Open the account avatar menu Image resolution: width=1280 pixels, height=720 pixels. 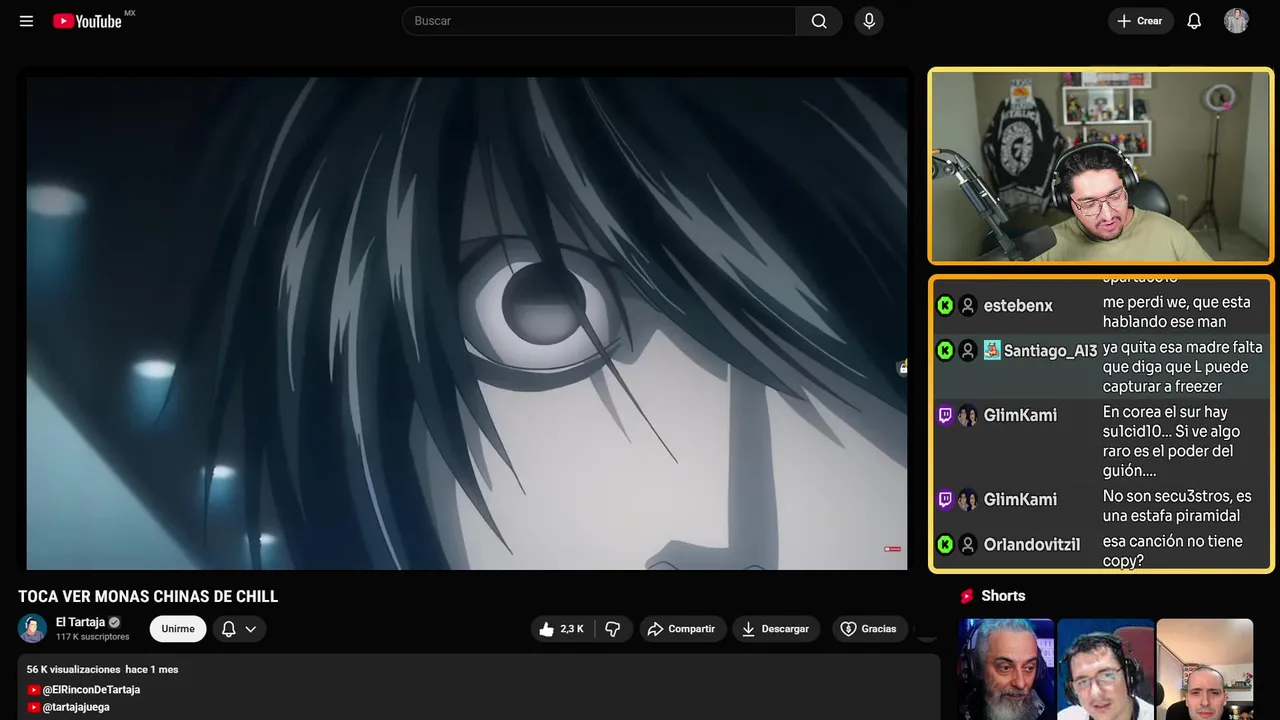(1236, 21)
